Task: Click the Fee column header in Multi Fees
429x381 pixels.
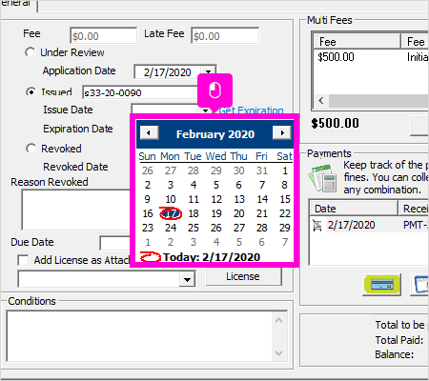Action: (357, 42)
